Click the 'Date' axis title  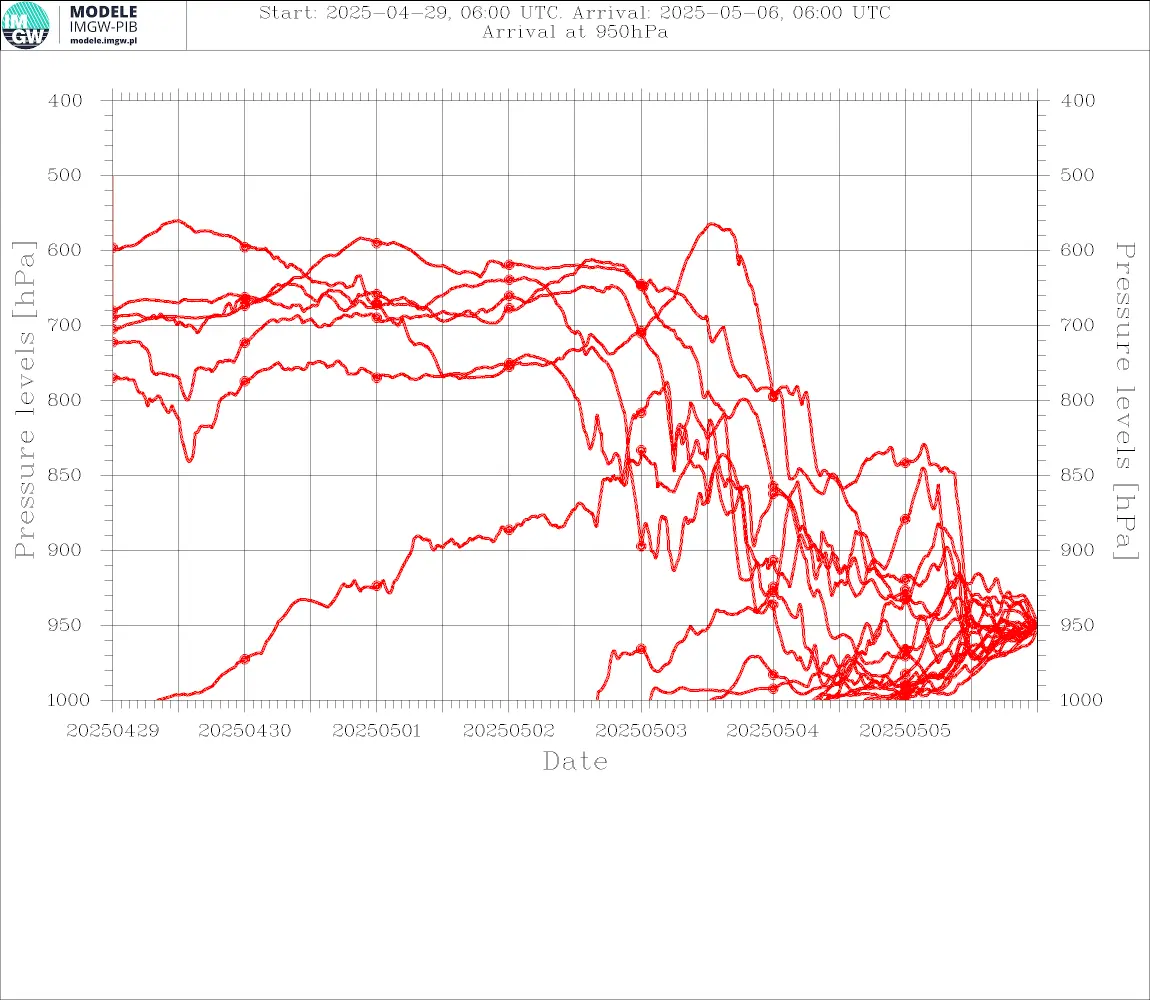click(575, 762)
